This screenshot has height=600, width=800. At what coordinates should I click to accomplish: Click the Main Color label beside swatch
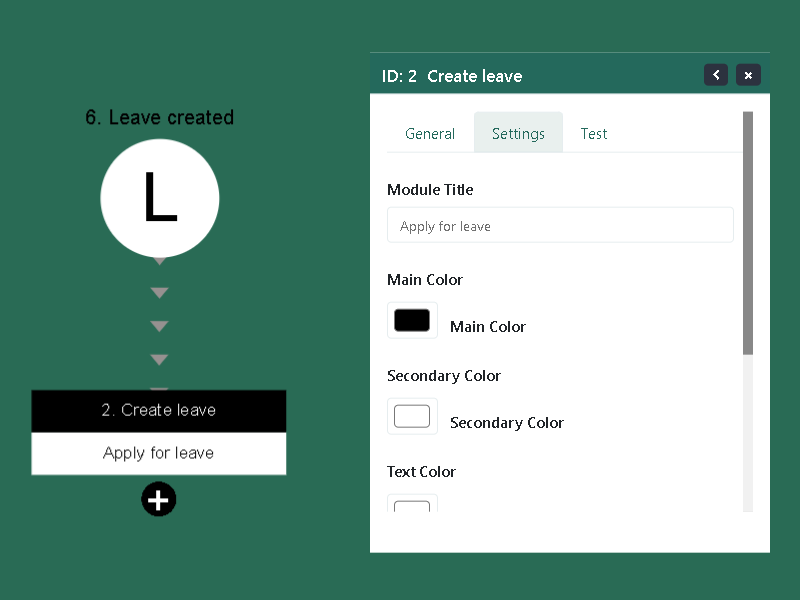[488, 327]
